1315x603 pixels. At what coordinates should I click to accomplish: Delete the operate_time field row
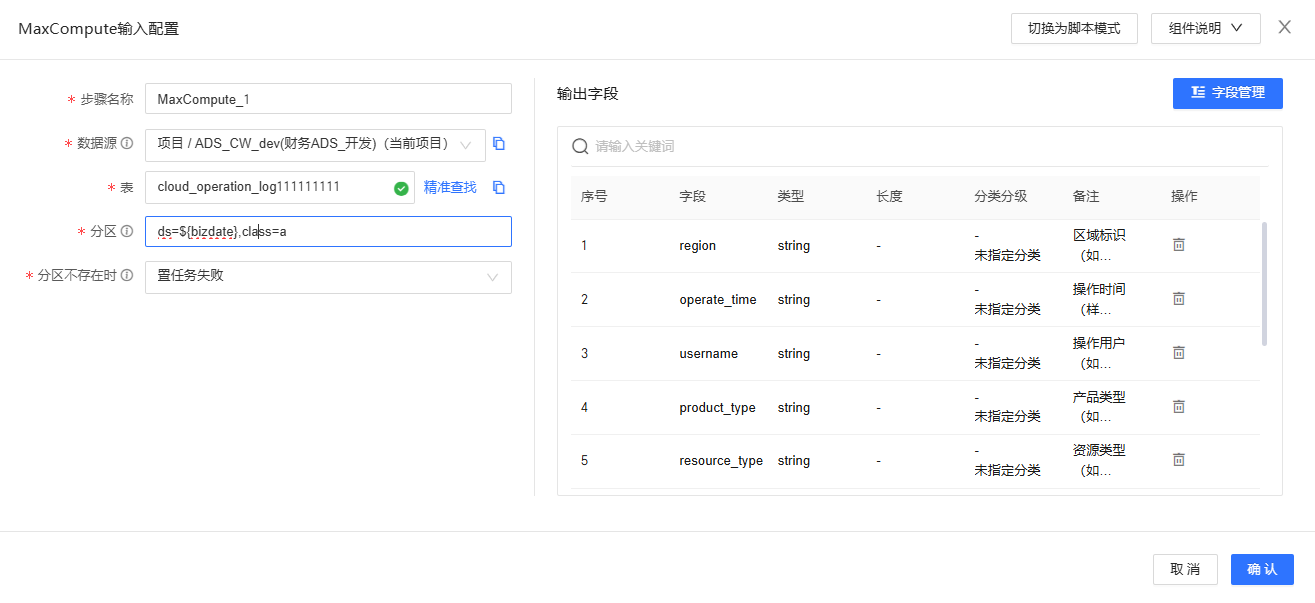pyautogui.click(x=1179, y=299)
